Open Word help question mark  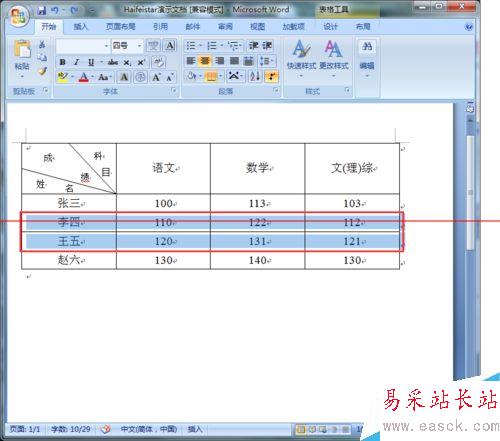pyautogui.click(x=469, y=27)
